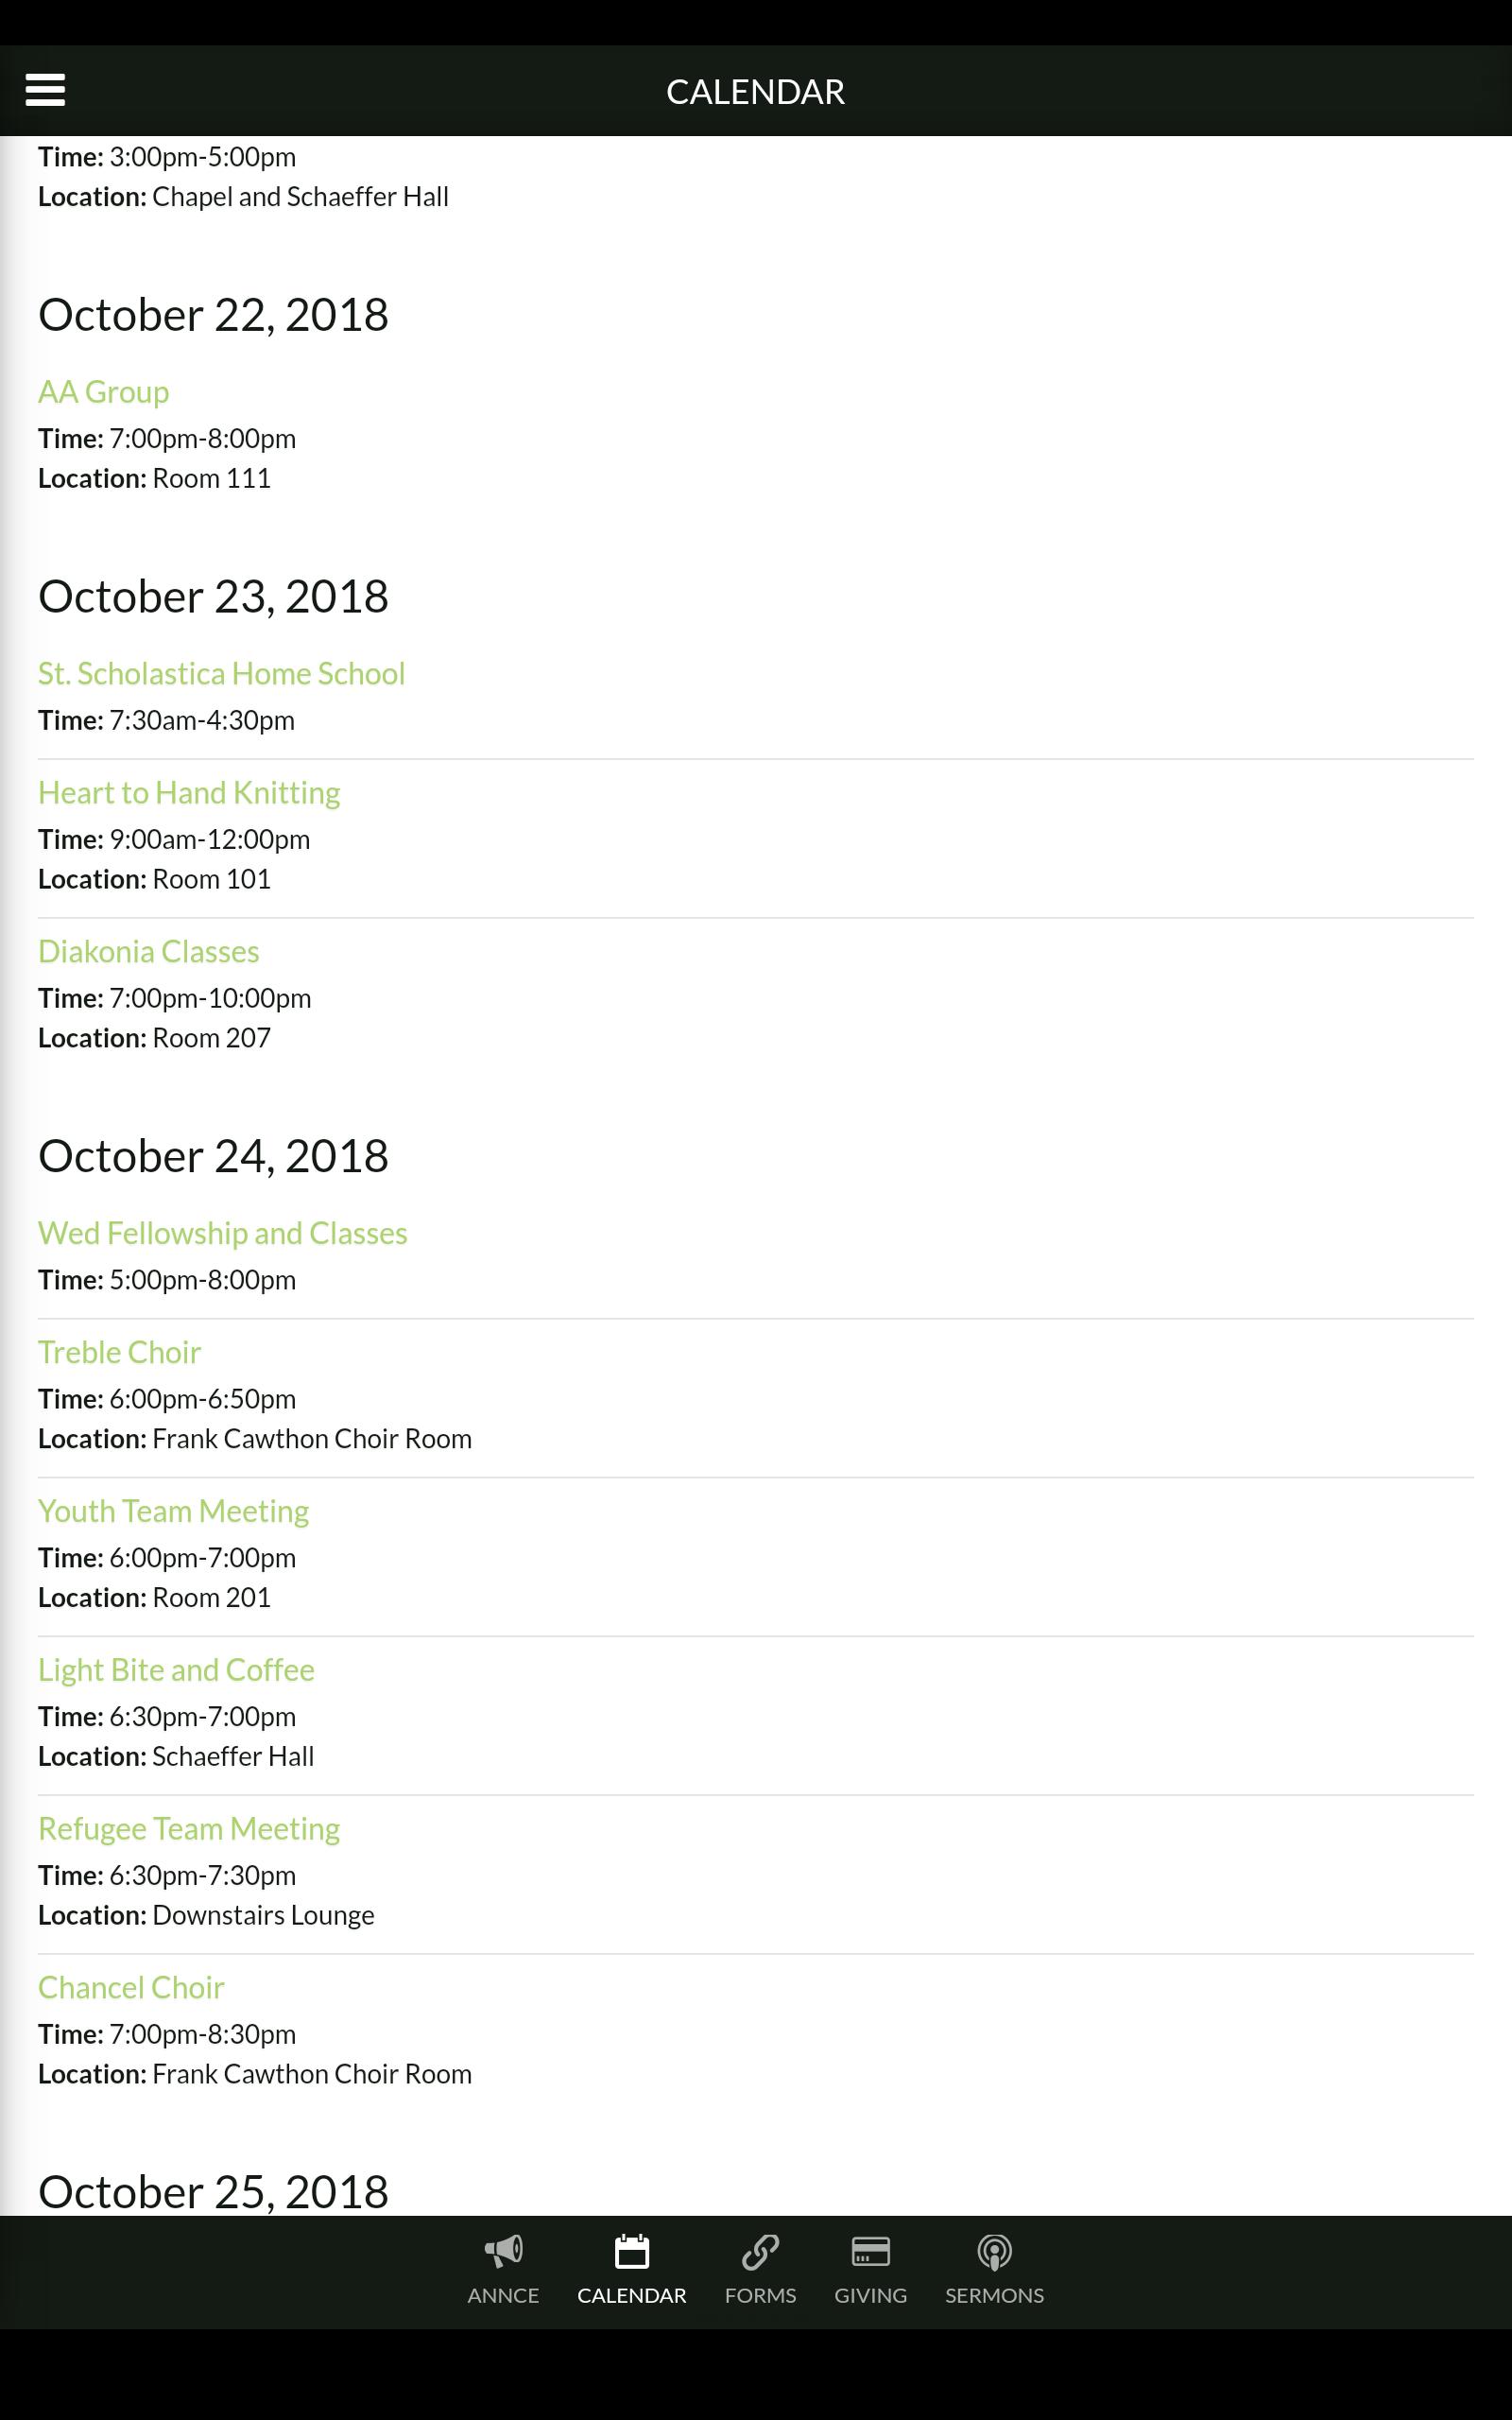
Task: Tap the Sermons podcast icon
Action: 994,2251
